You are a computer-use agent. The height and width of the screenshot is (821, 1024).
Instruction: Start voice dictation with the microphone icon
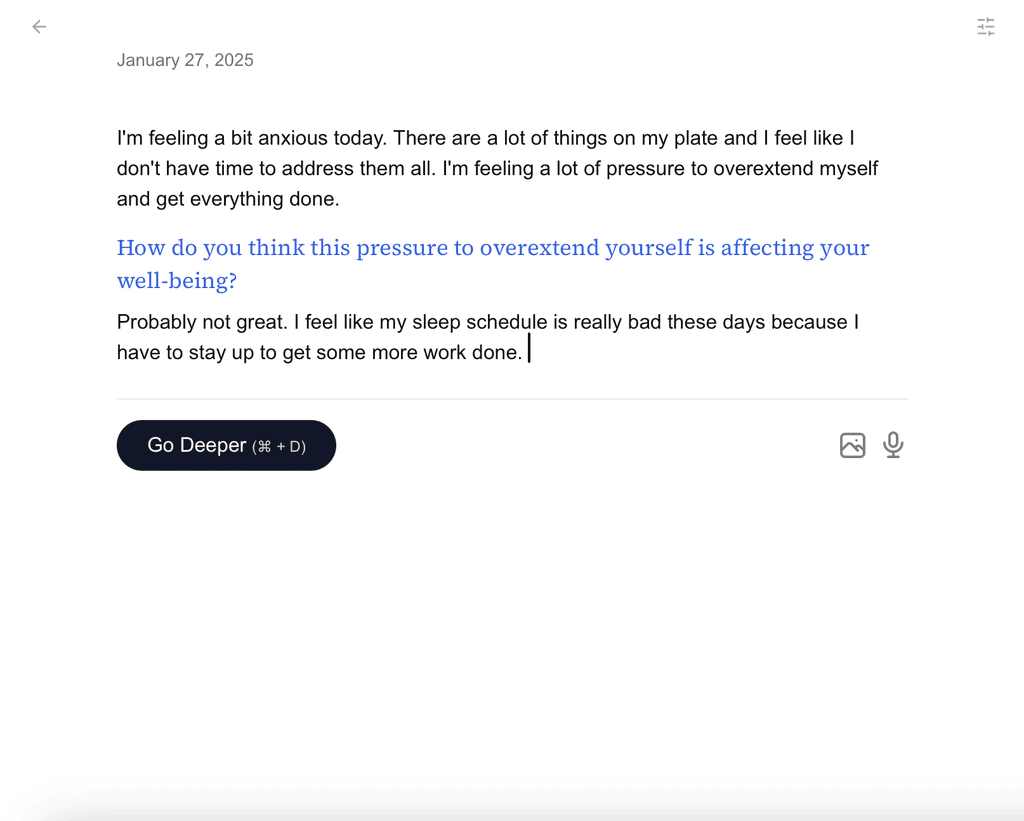893,445
